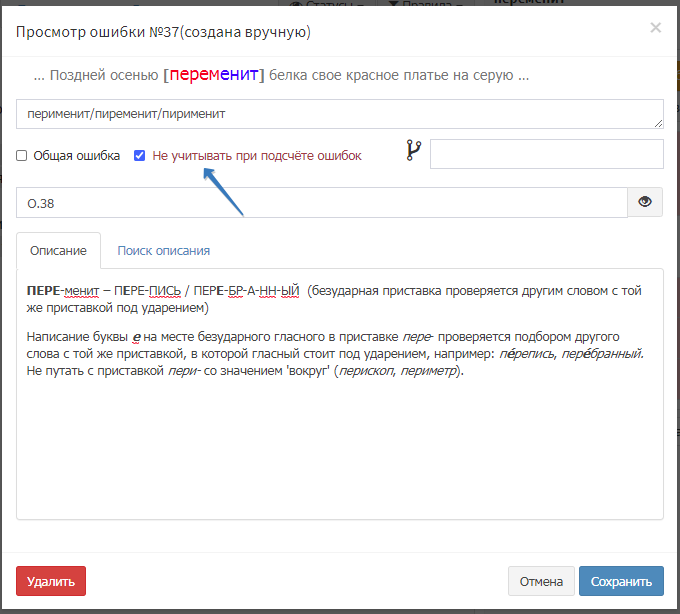Switch to the "Описание" tab
680x614 pixels.
(58, 251)
